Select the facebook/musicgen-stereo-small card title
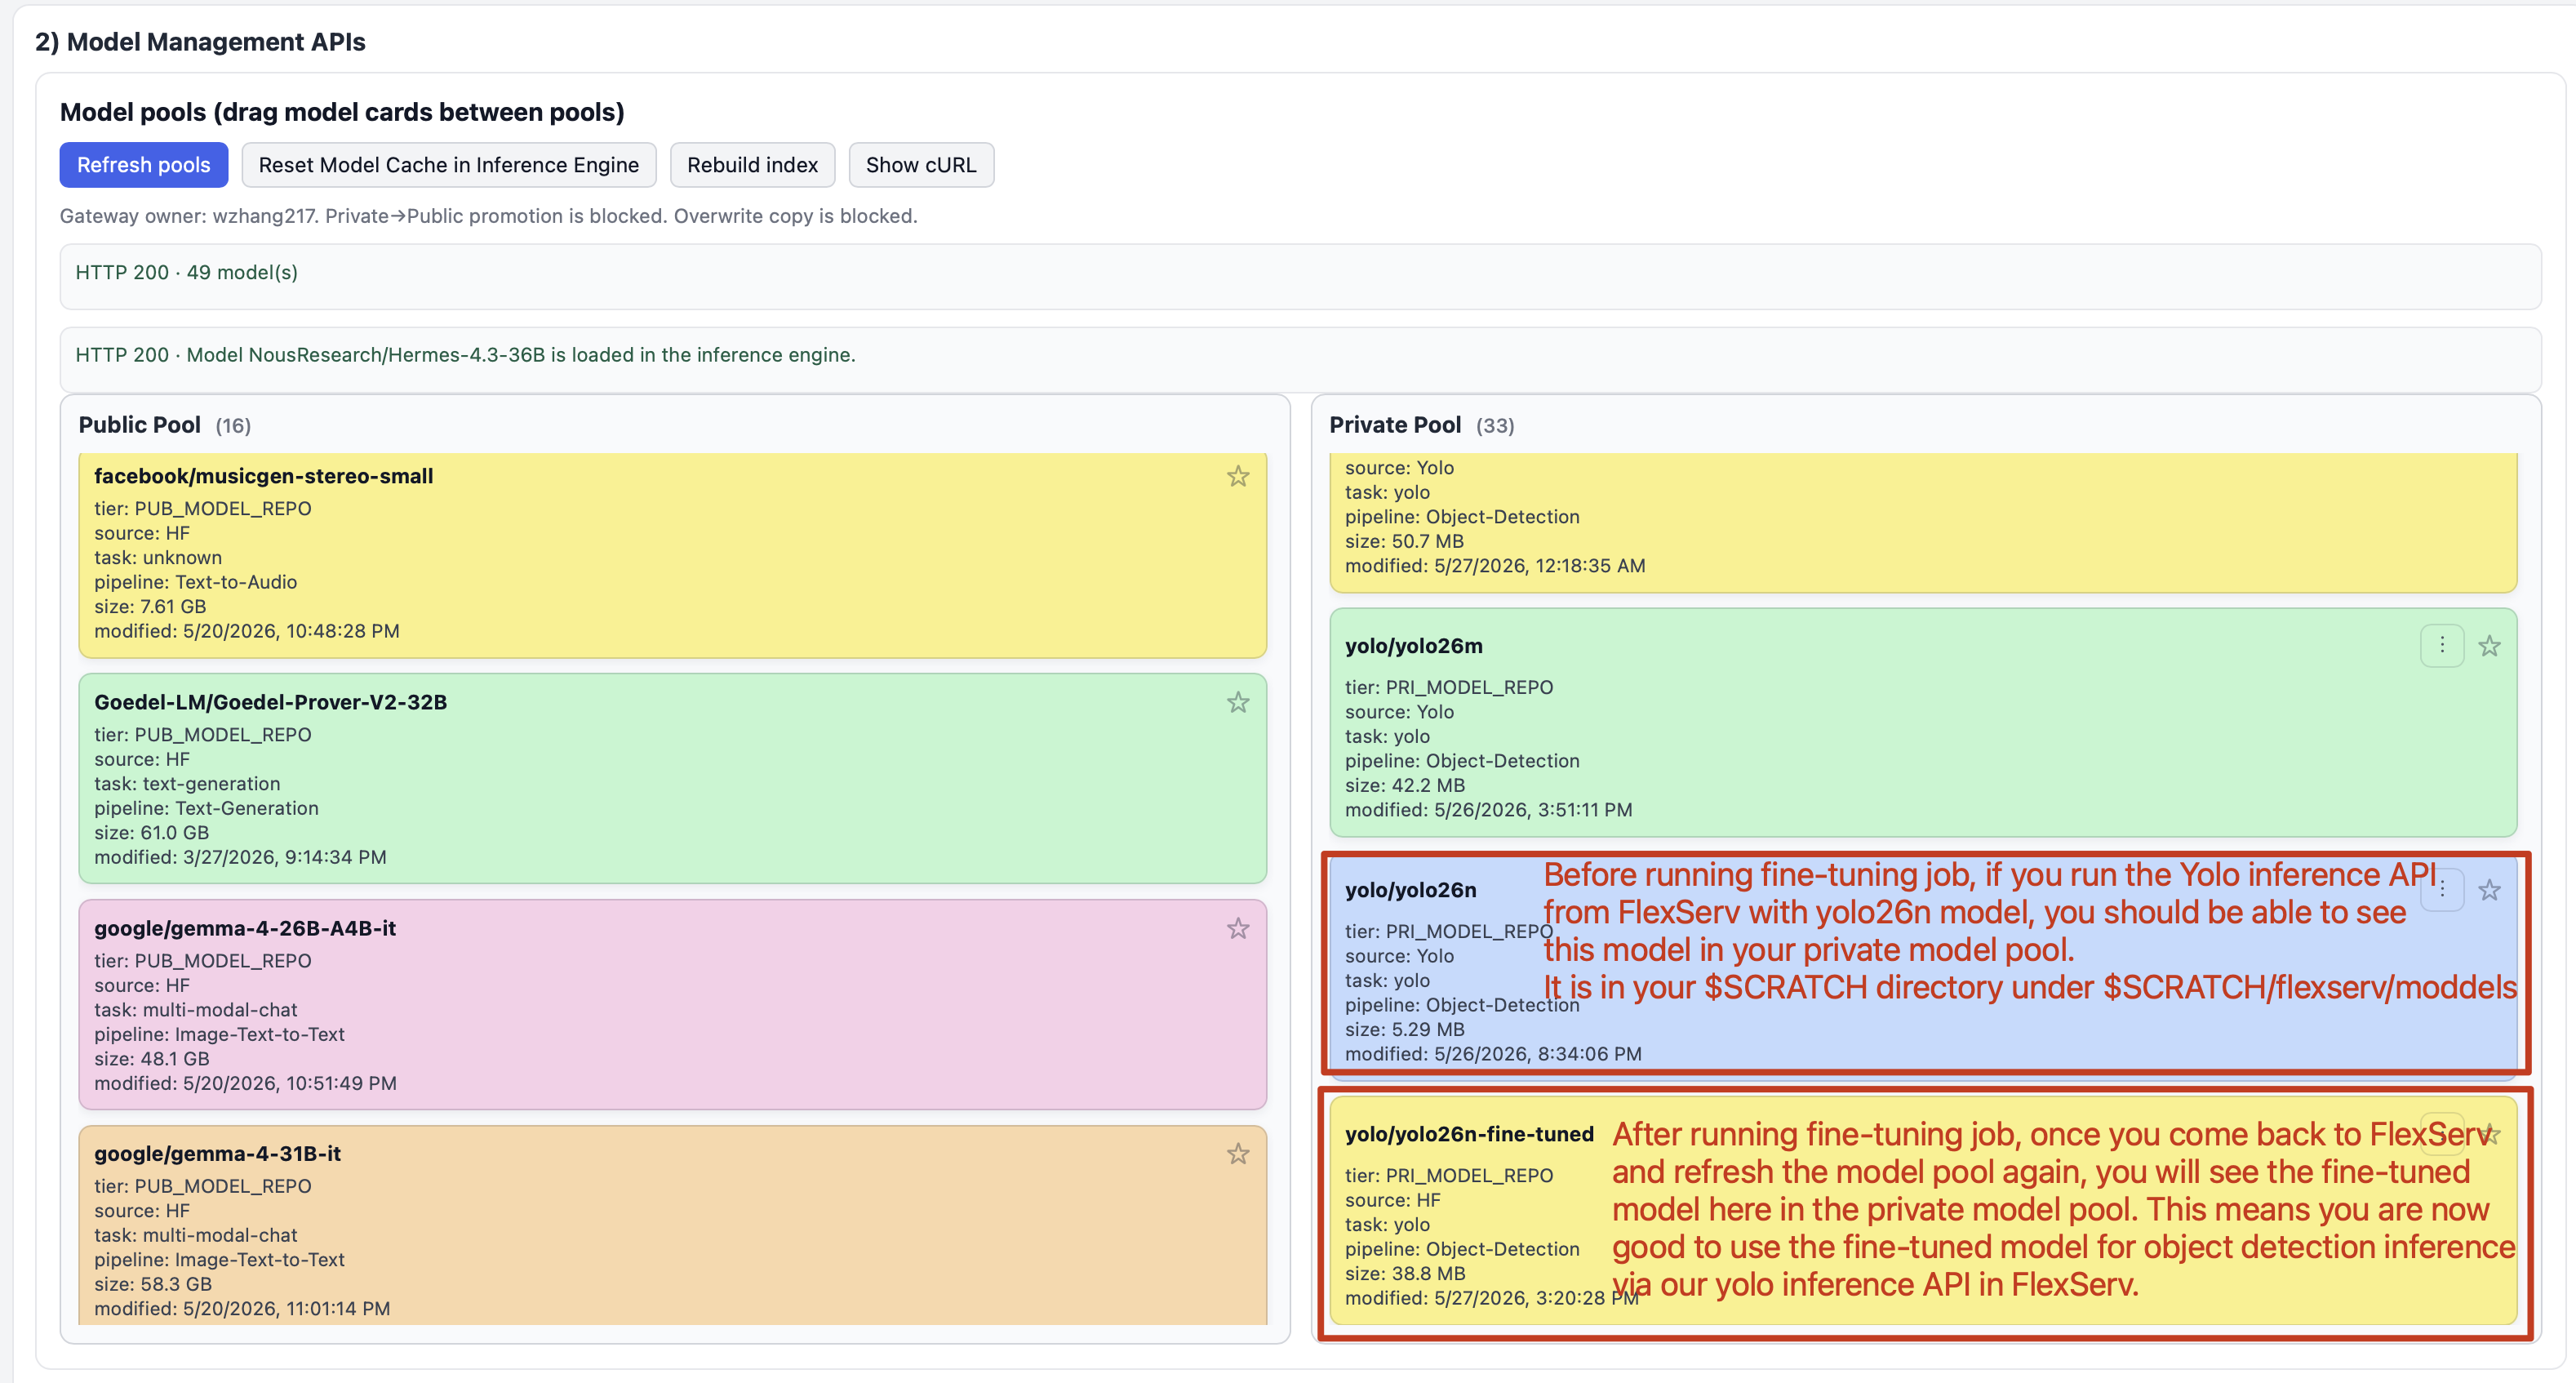The image size is (2576, 1383). click(264, 476)
